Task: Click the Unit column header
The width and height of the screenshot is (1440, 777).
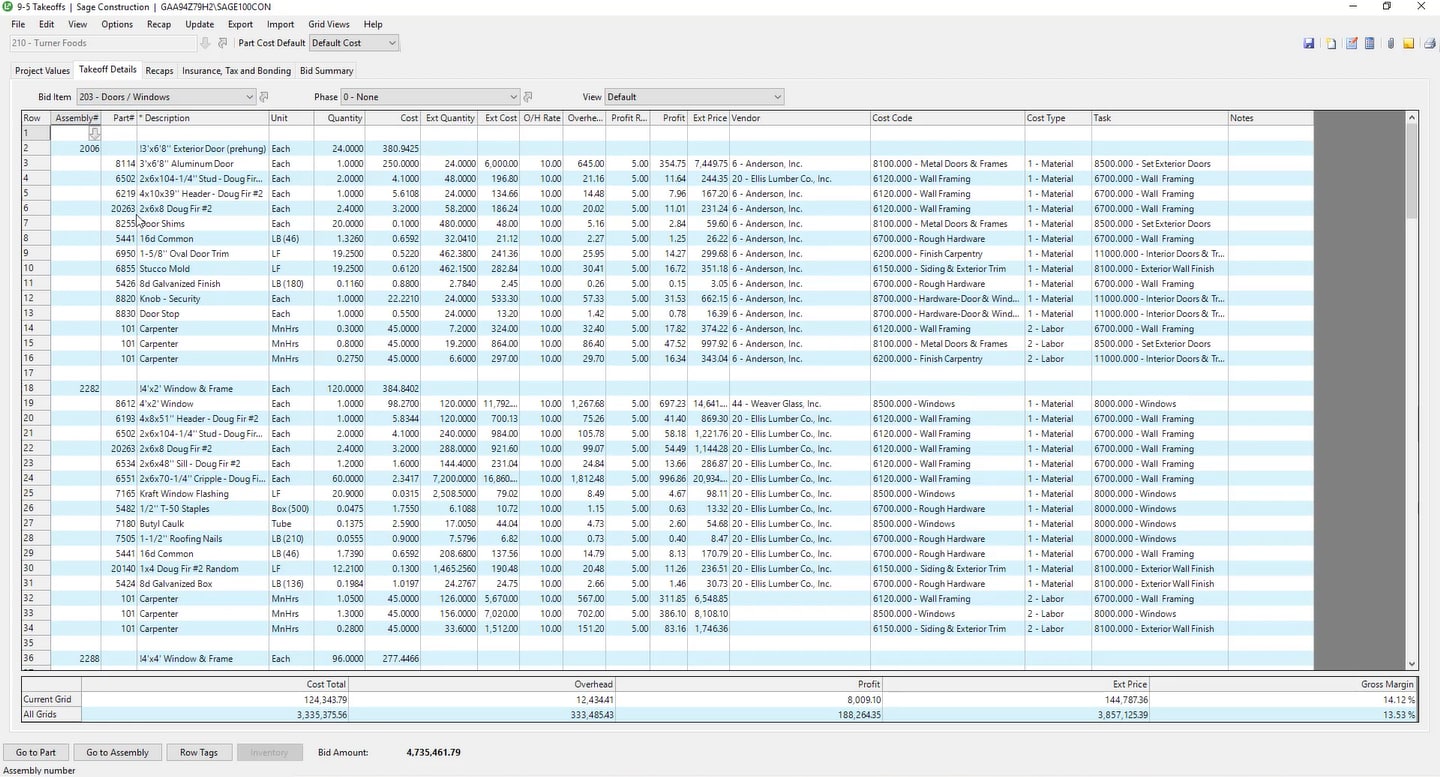Action: tap(291, 118)
